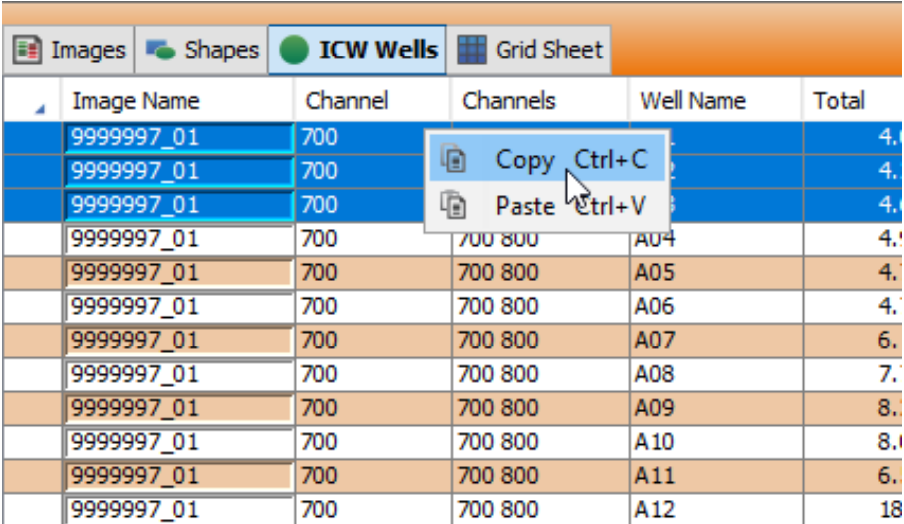Select the Image Name cell in row A11
904x524 pixels.
(x=179, y=476)
